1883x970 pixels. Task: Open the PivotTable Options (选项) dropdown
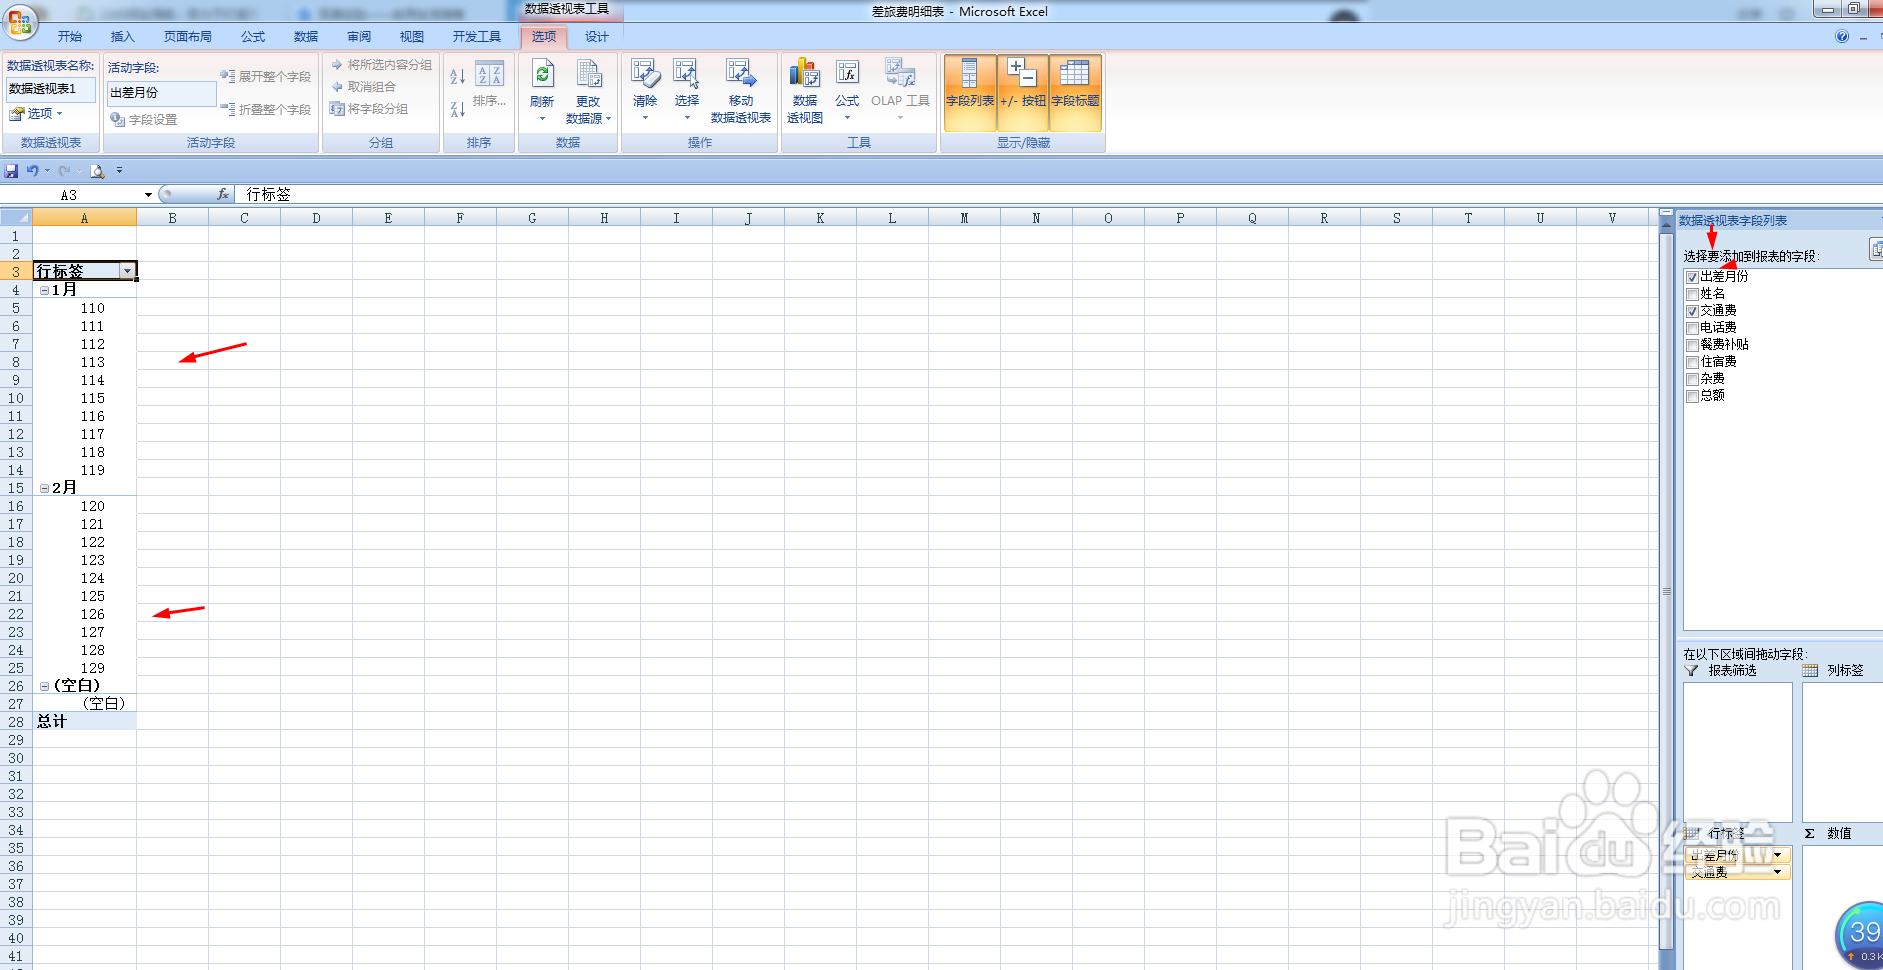point(37,113)
